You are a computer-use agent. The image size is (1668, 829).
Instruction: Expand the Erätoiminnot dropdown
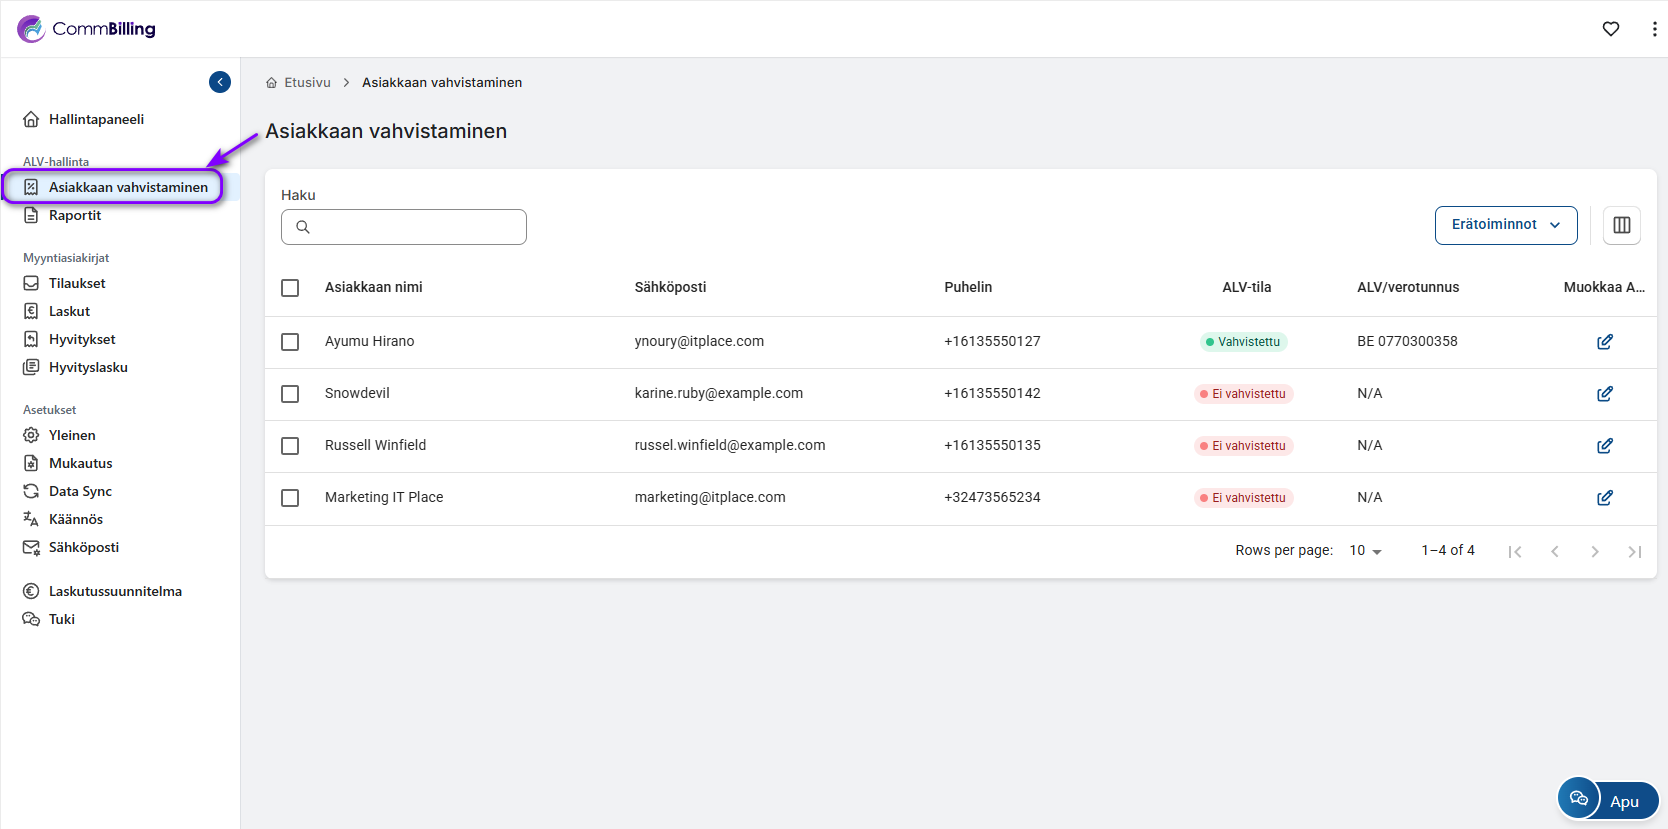coord(1505,225)
